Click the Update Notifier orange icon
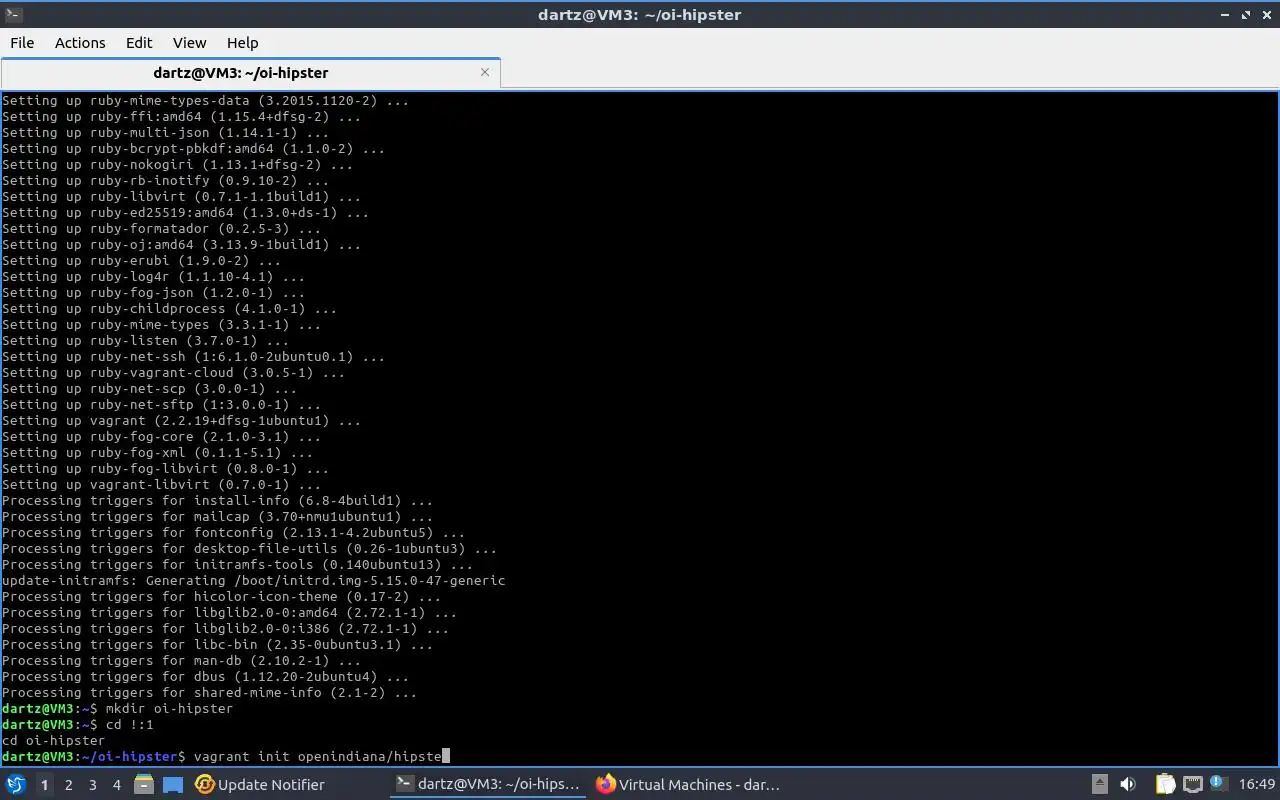The height and width of the screenshot is (800, 1280). click(205, 785)
